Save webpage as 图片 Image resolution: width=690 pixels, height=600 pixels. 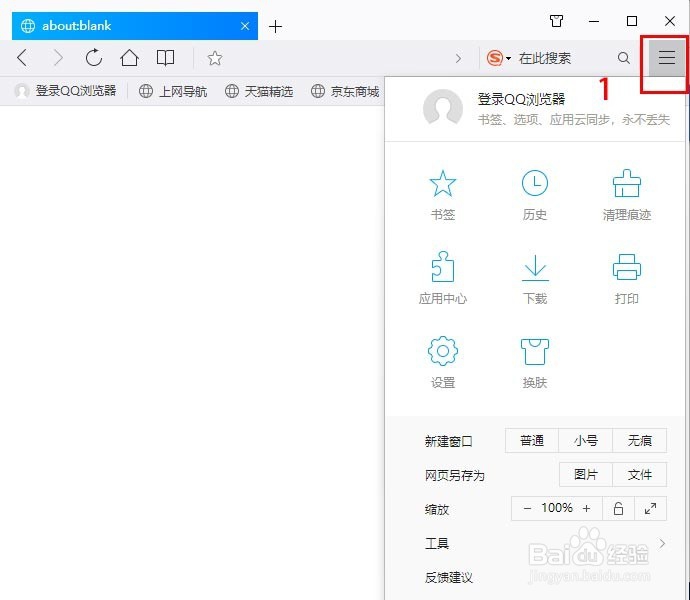pyautogui.click(x=586, y=474)
